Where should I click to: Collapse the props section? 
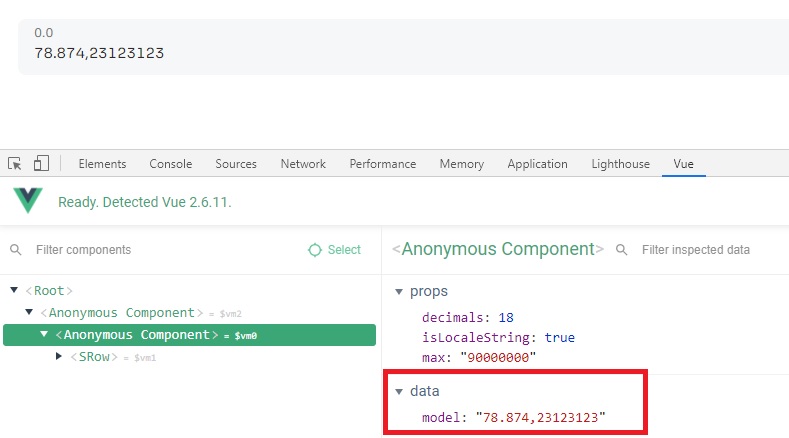(399, 291)
